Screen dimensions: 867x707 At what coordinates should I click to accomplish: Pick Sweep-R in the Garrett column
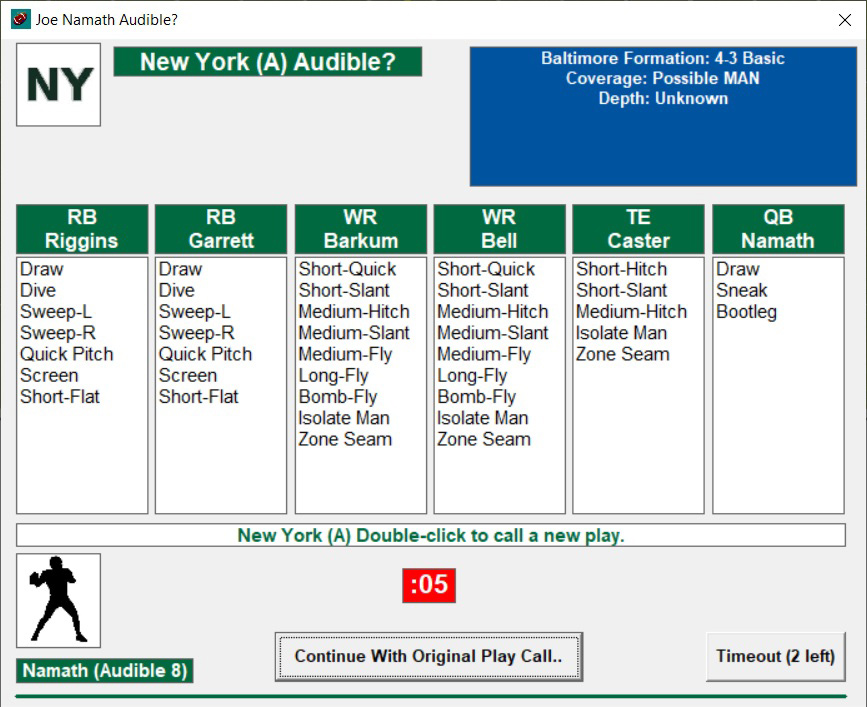196,333
